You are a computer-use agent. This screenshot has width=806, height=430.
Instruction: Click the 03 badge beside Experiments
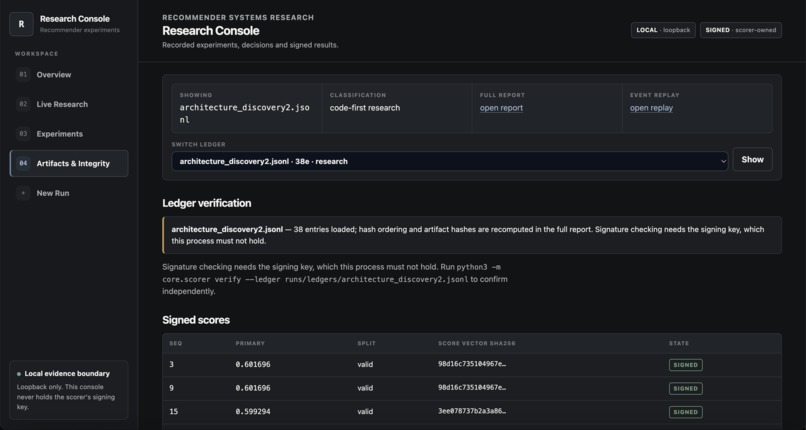coord(23,134)
